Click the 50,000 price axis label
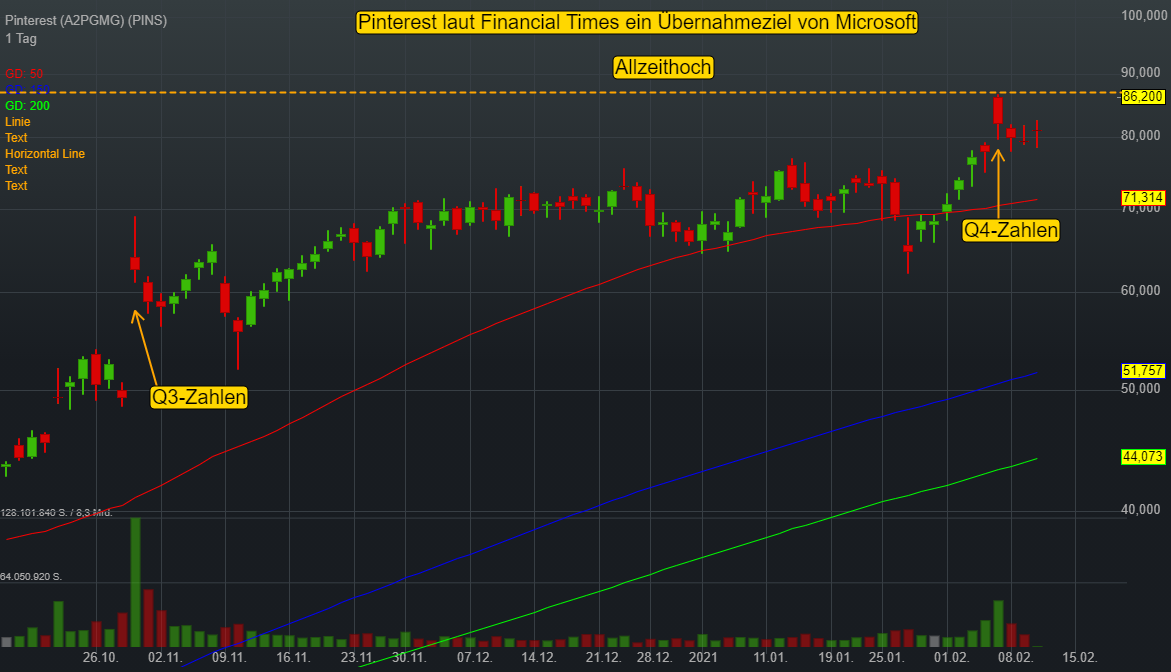The height and width of the screenshot is (672, 1171). tap(1141, 388)
